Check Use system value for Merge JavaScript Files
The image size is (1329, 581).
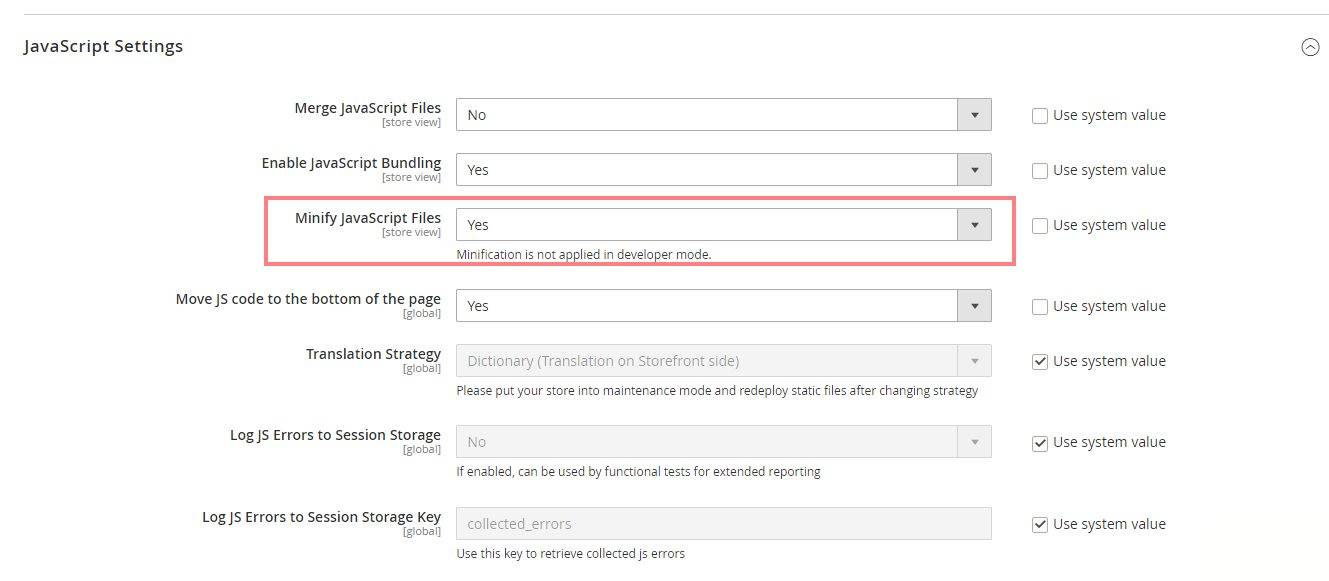pyautogui.click(x=1040, y=116)
